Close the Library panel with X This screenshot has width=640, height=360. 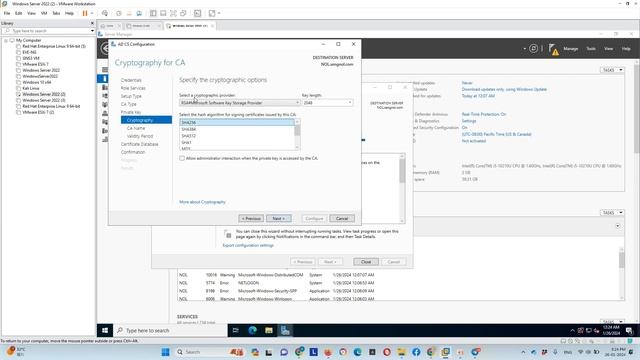click(92, 23)
